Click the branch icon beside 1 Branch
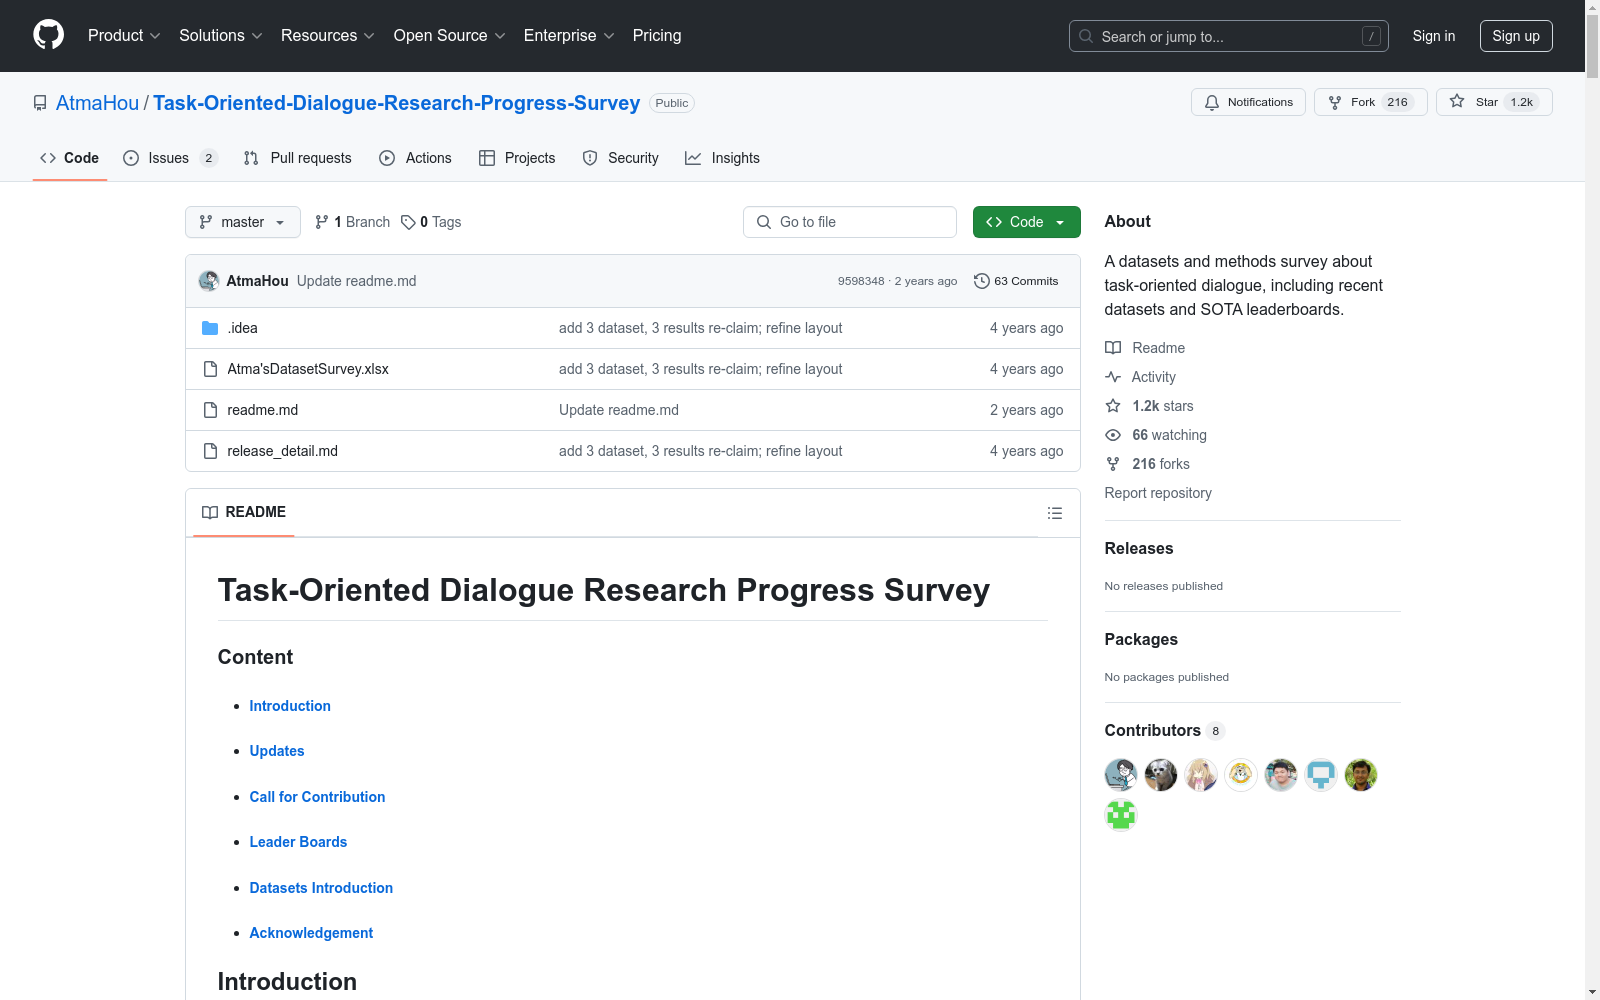Screen dimensions: 1600x1000 pos(322,222)
